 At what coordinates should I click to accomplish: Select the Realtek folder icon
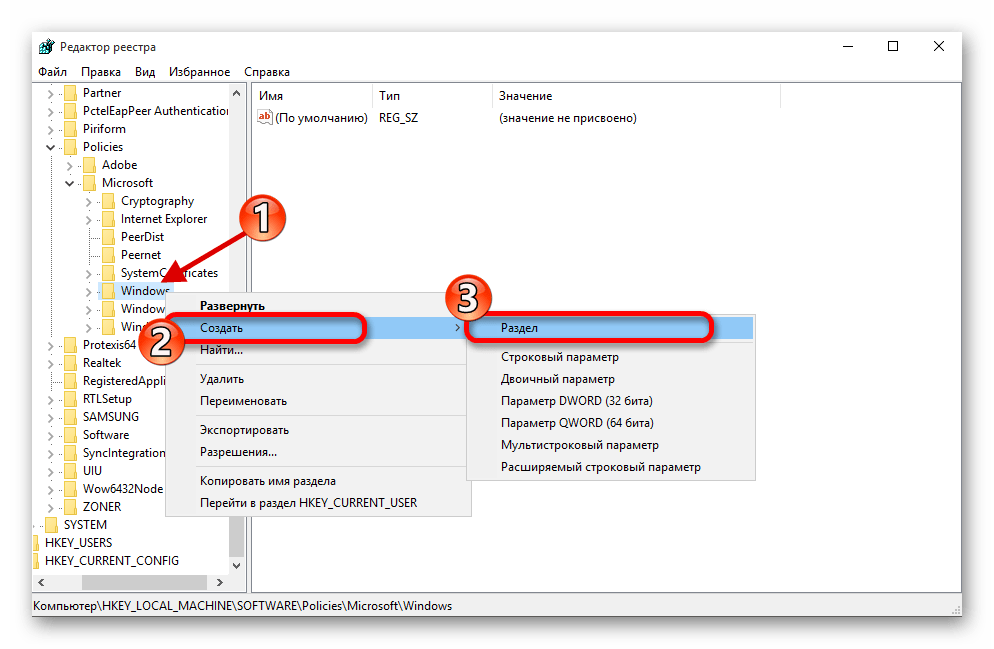click(x=70, y=363)
